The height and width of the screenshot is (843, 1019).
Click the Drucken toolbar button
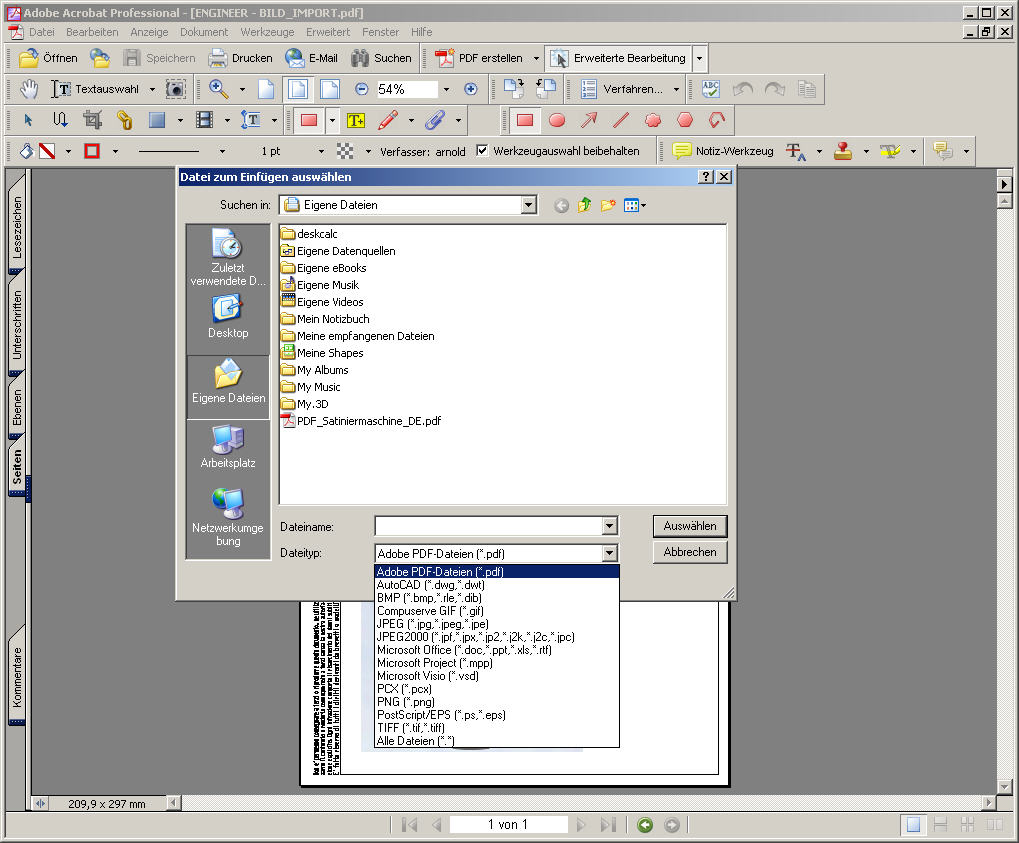click(240, 58)
